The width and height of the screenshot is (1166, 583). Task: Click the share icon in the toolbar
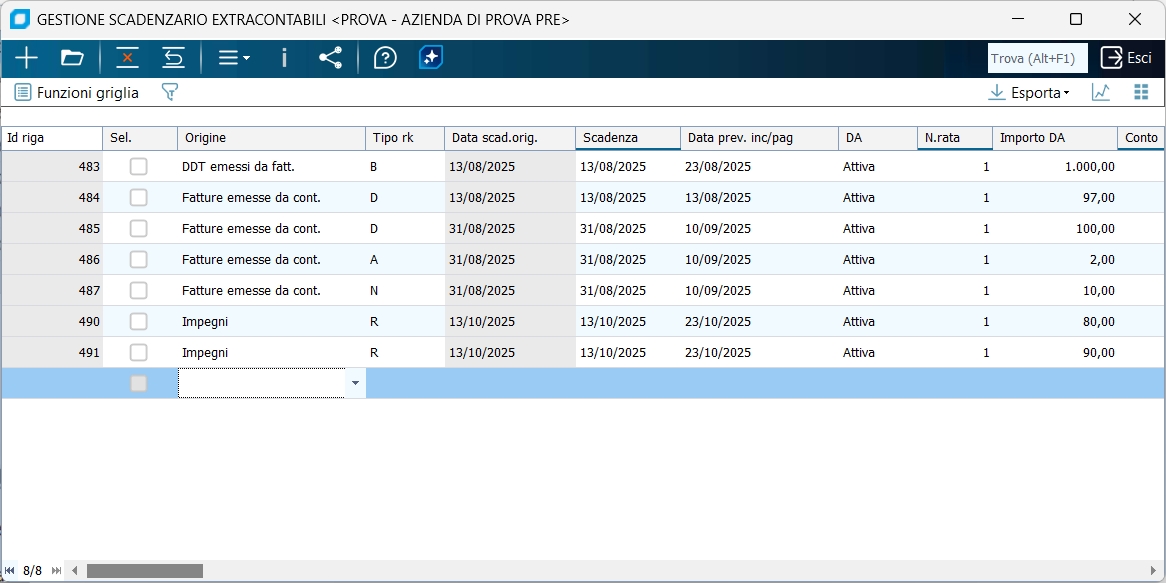[x=330, y=58]
